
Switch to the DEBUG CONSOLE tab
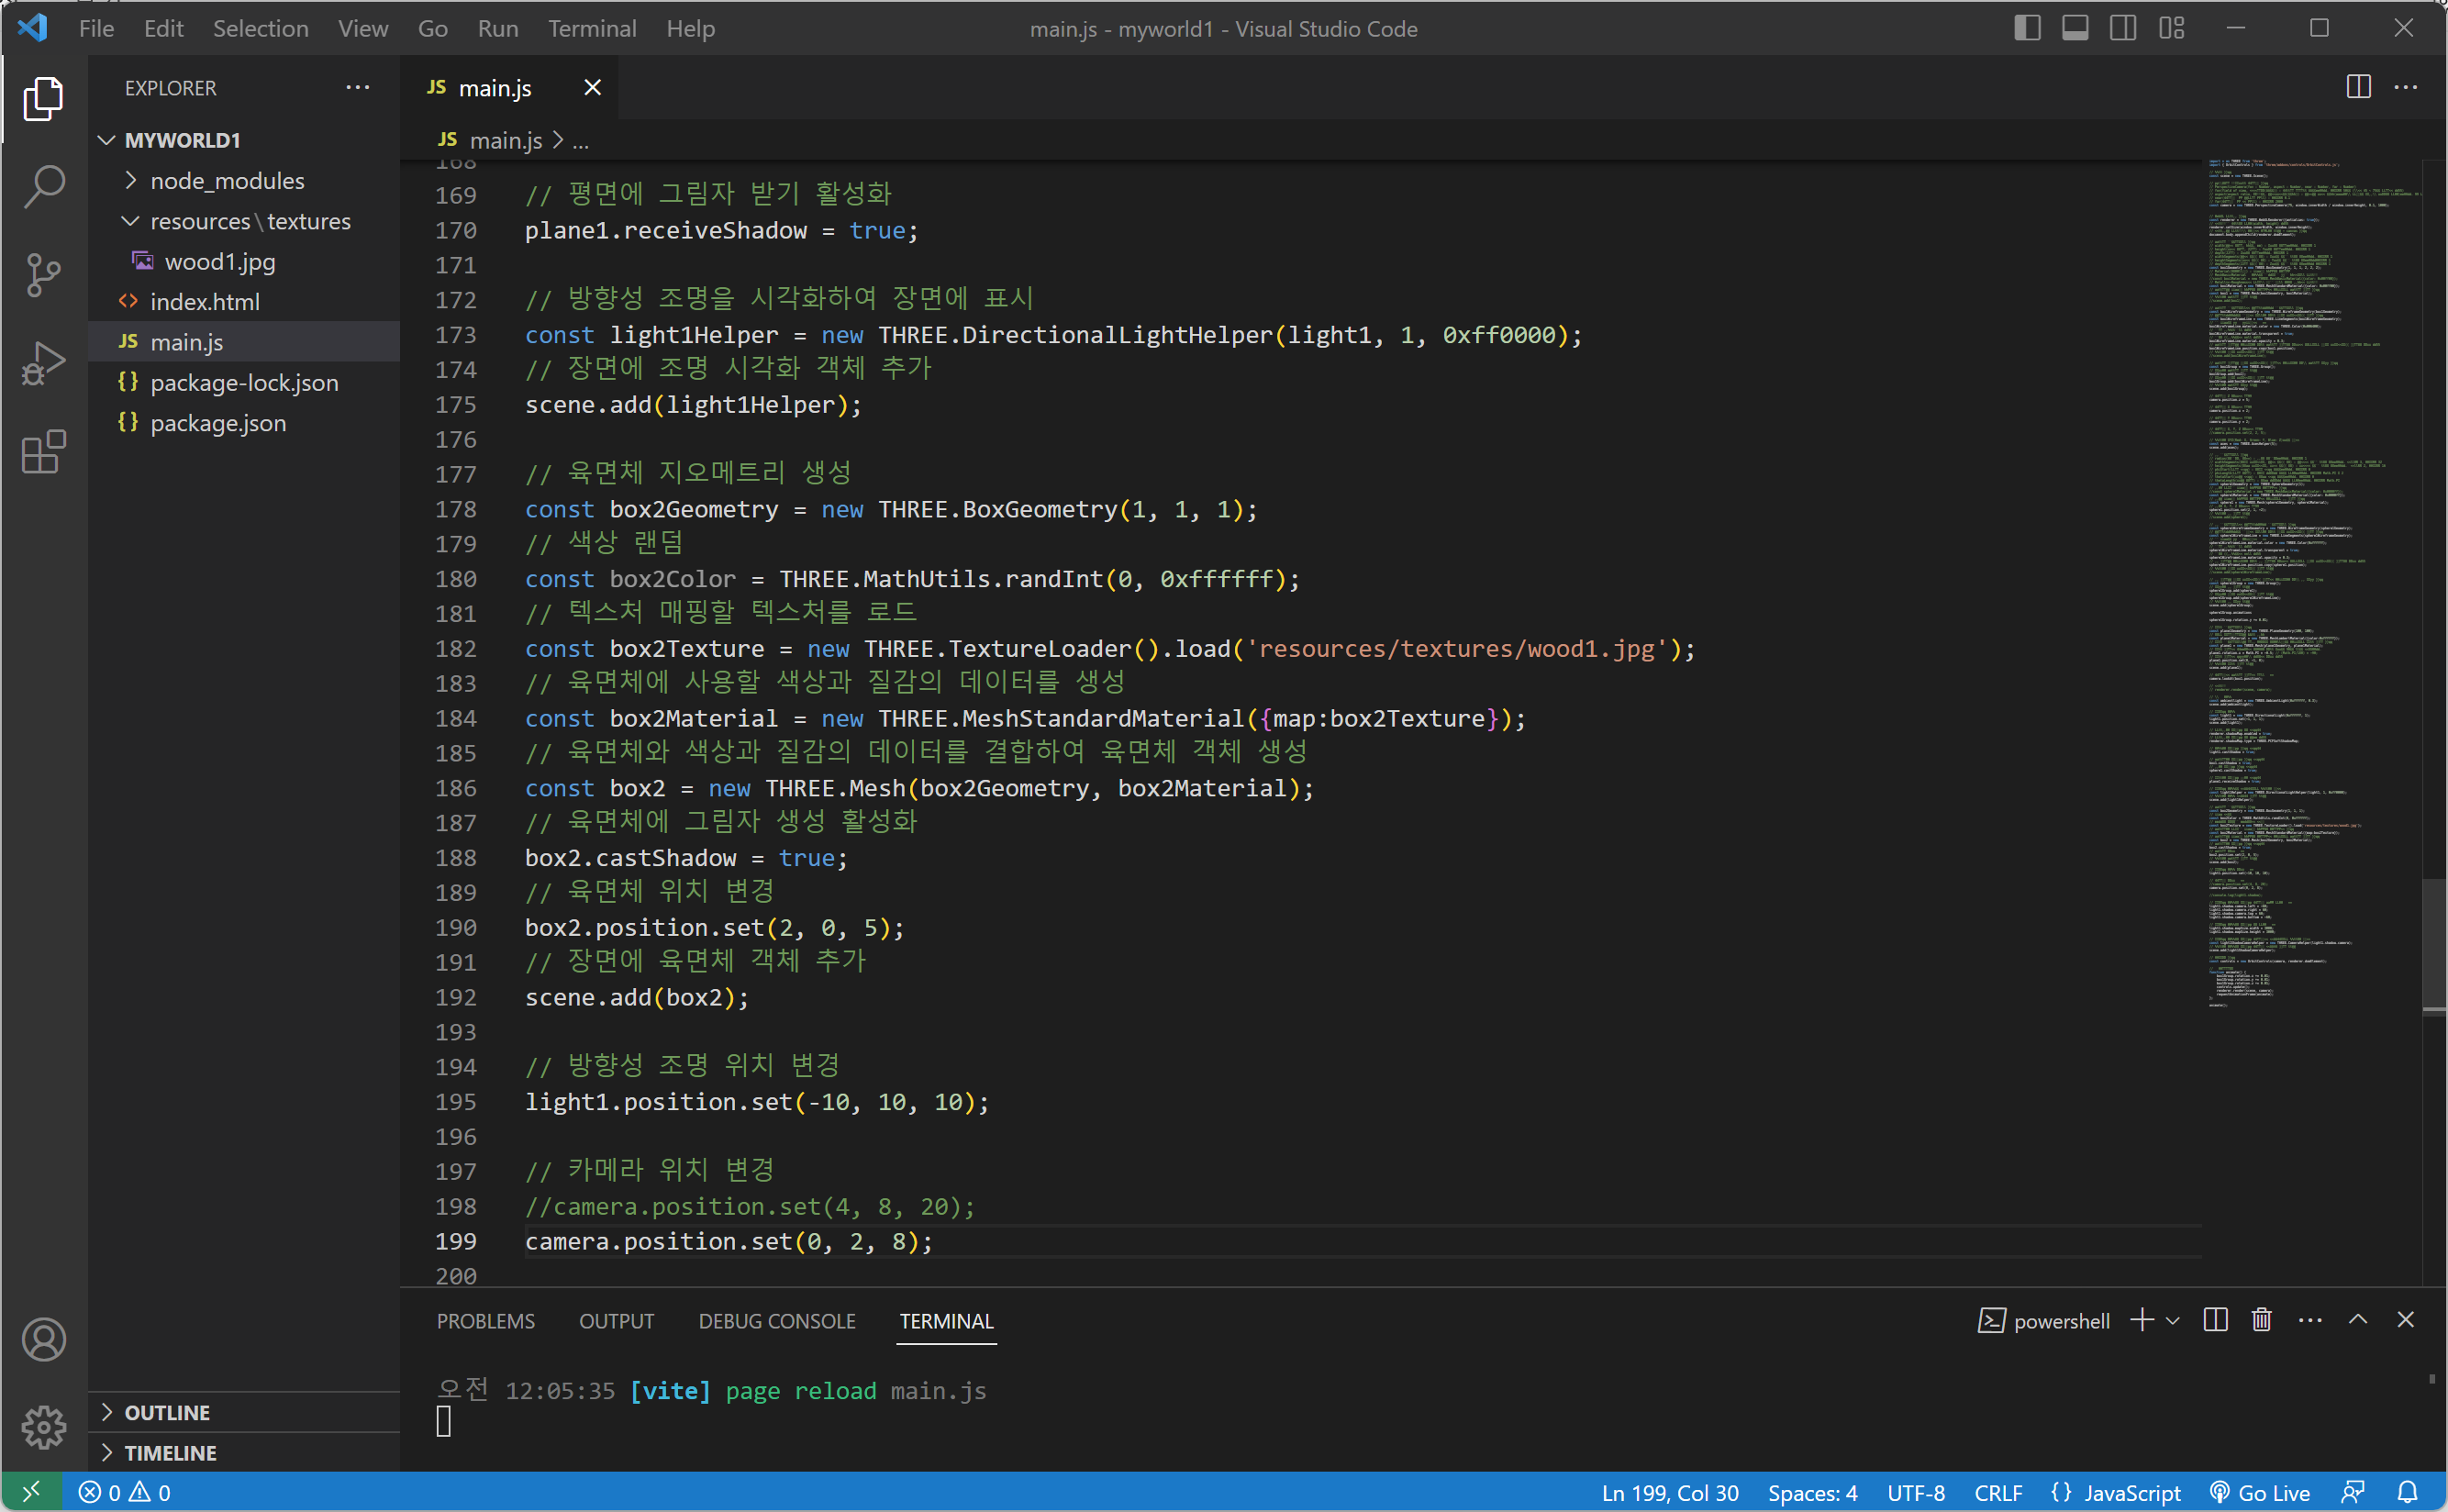point(776,1321)
